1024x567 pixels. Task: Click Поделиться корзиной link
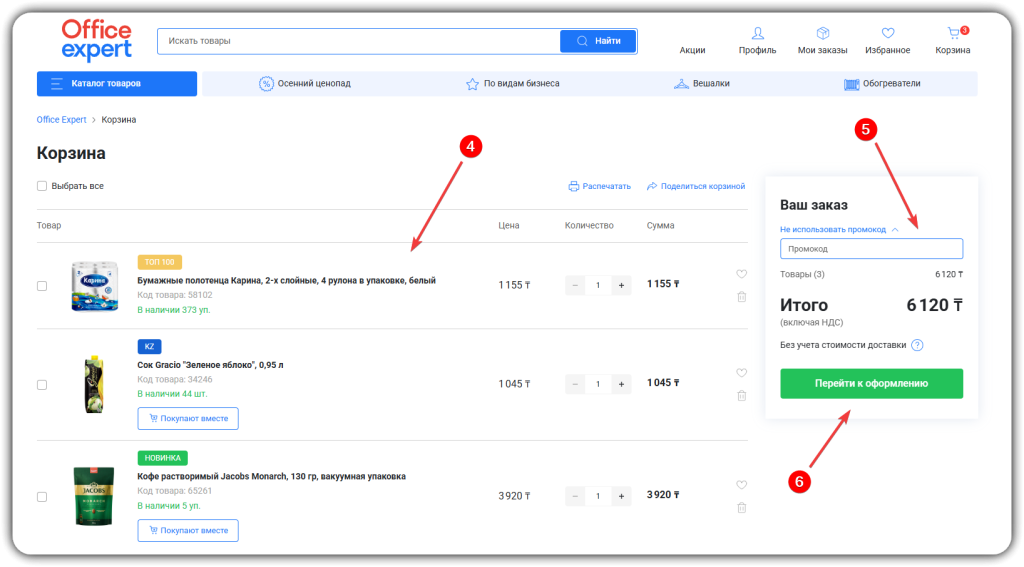click(x=696, y=186)
